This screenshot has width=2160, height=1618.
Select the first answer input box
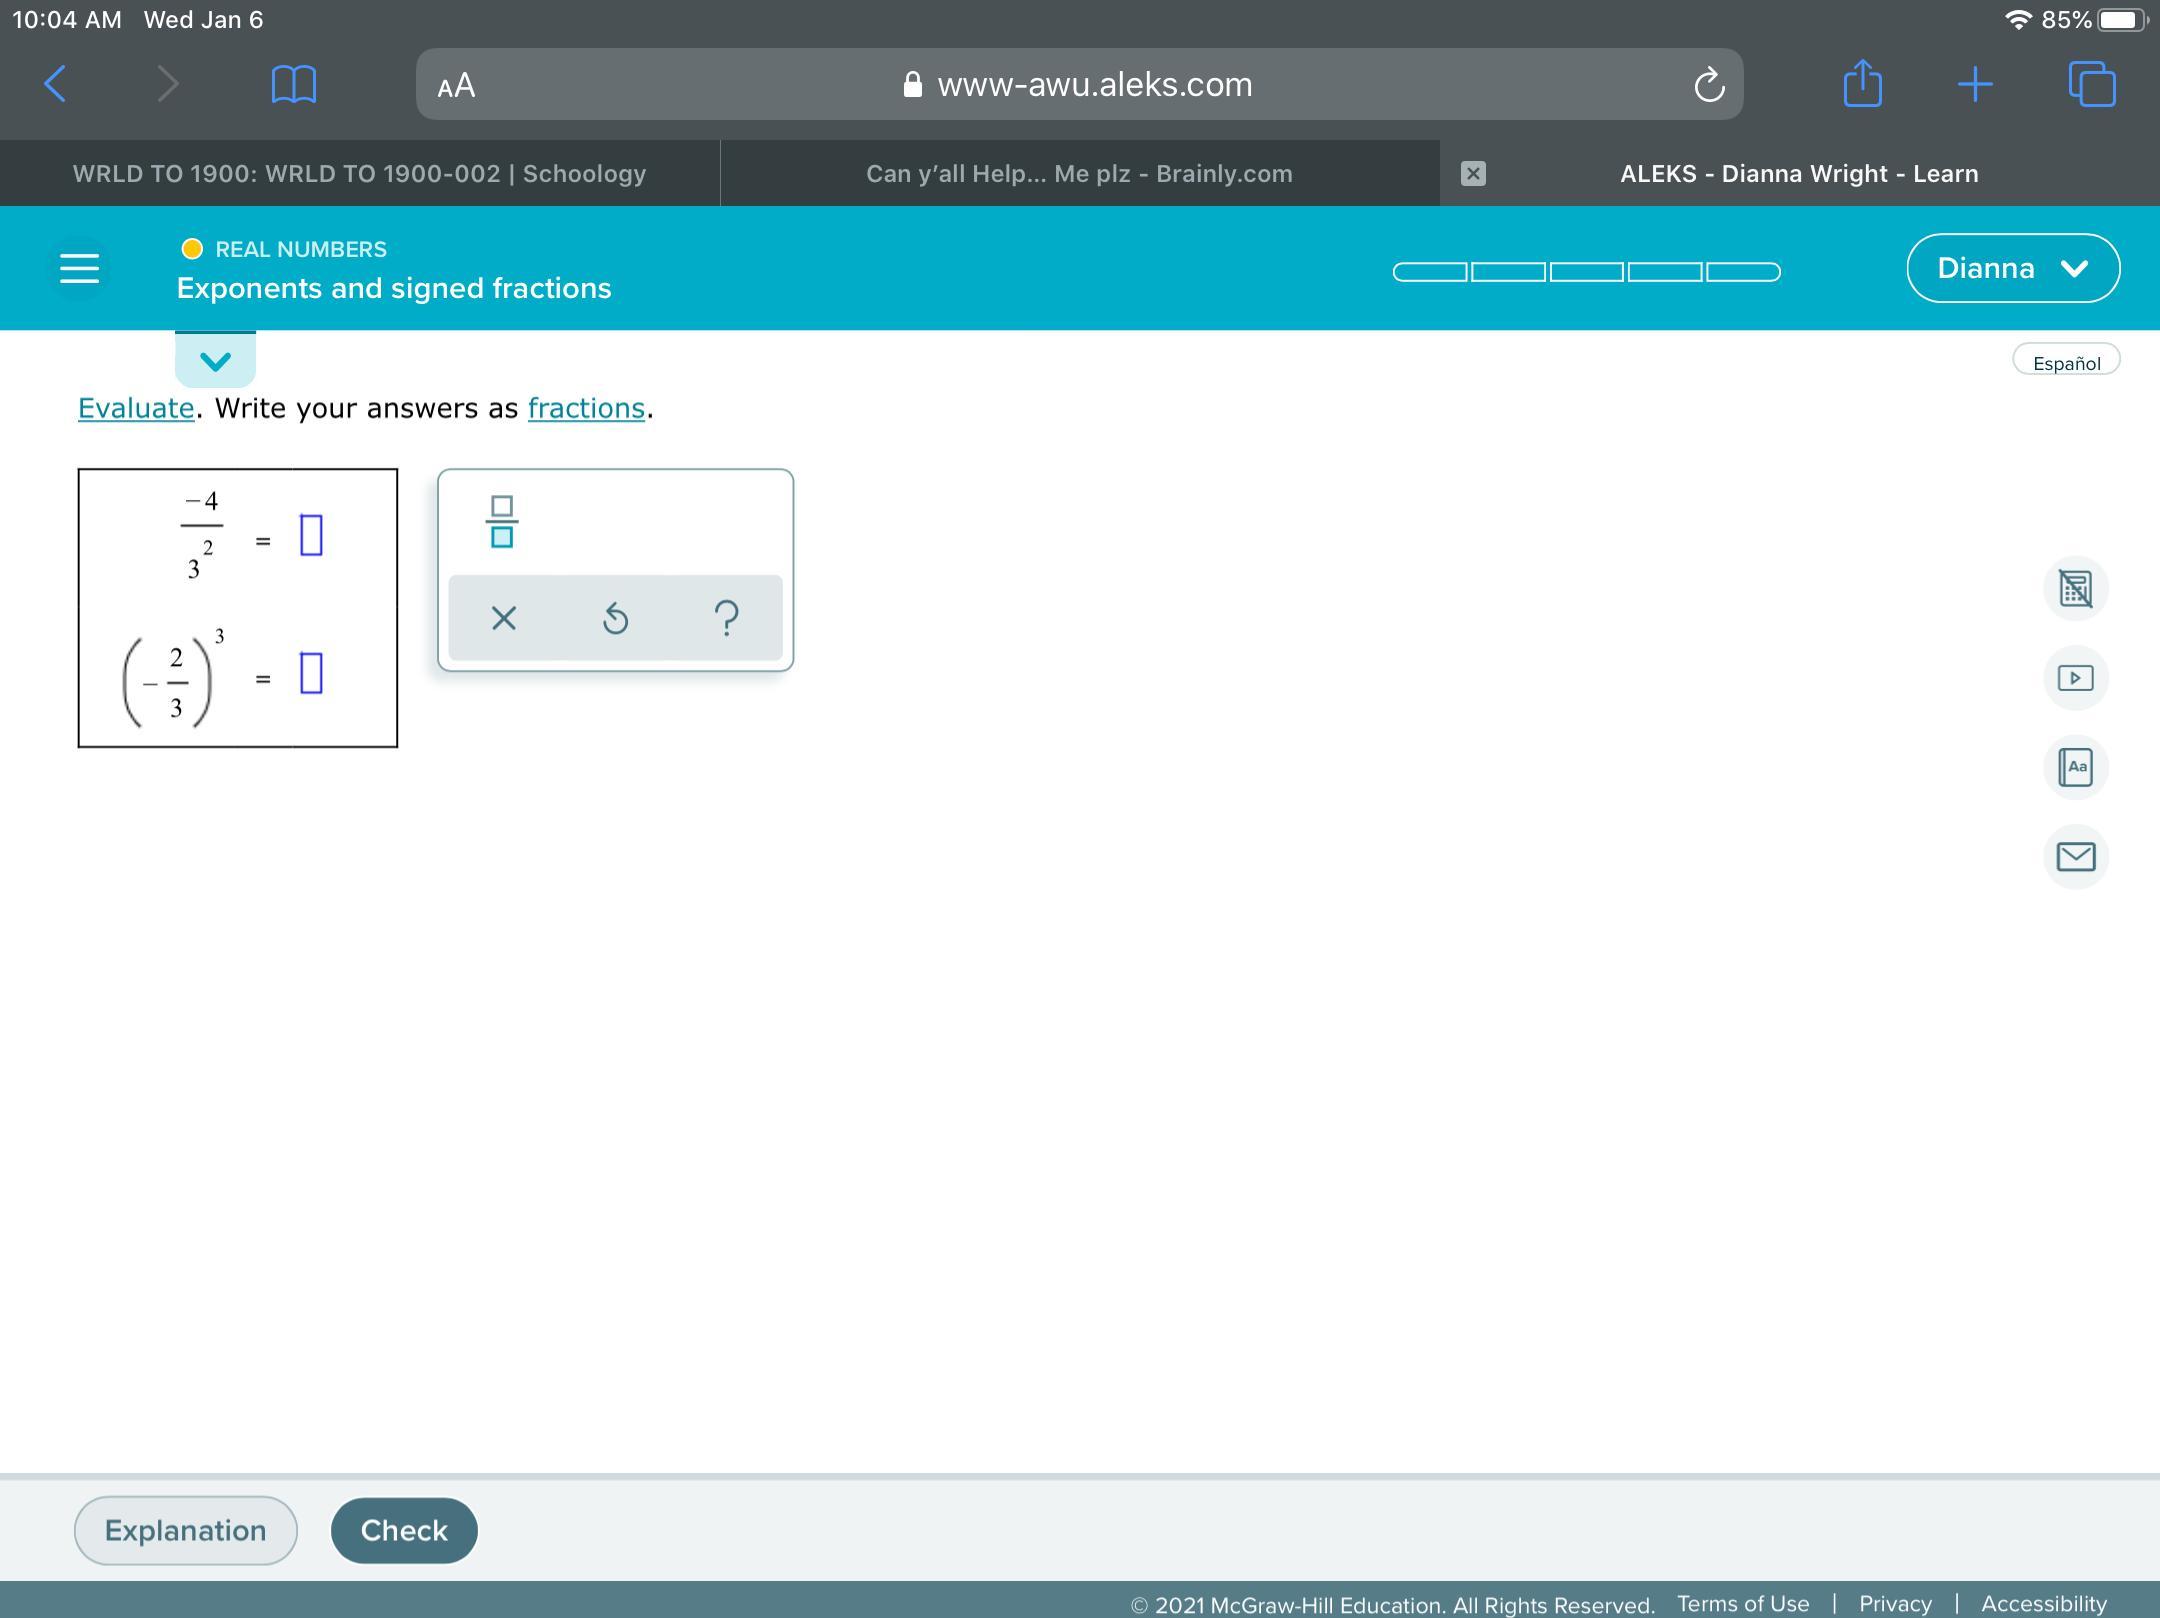[x=311, y=535]
